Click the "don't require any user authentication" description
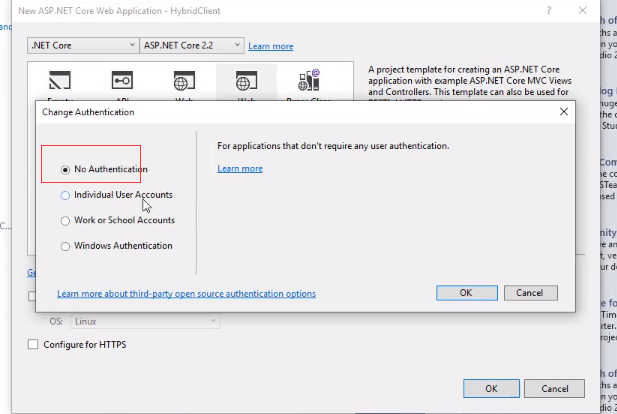 click(x=333, y=146)
